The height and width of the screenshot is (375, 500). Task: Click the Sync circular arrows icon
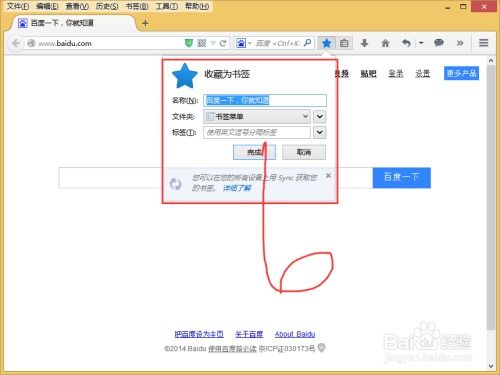(x=175, y=184)
